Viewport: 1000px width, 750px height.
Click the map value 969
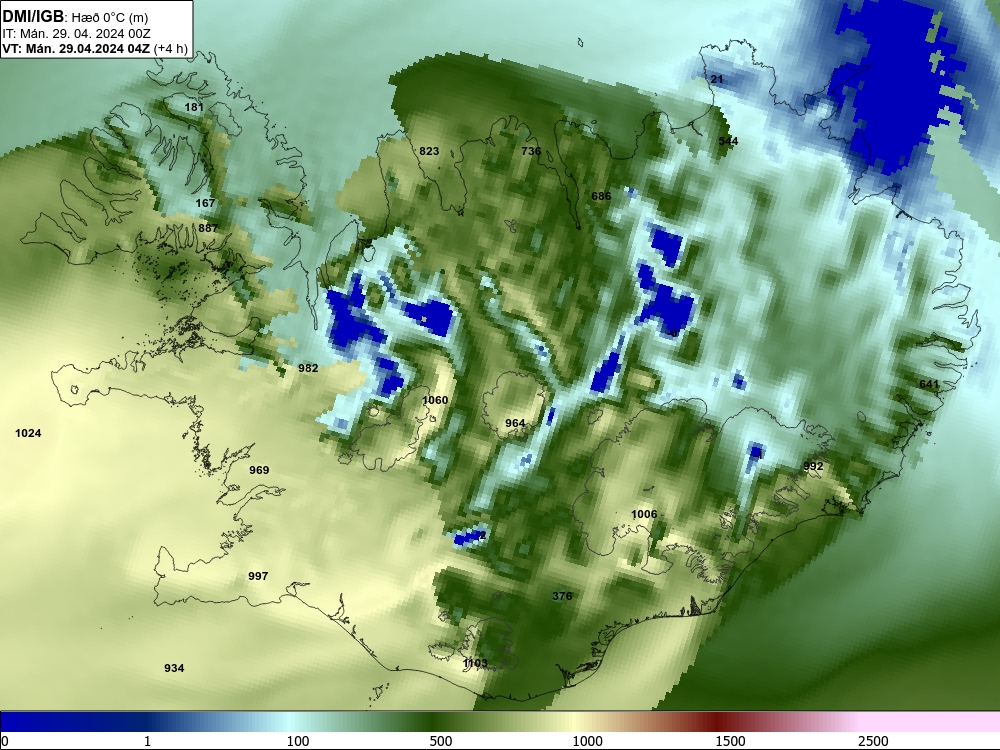[x=259, y=470]
